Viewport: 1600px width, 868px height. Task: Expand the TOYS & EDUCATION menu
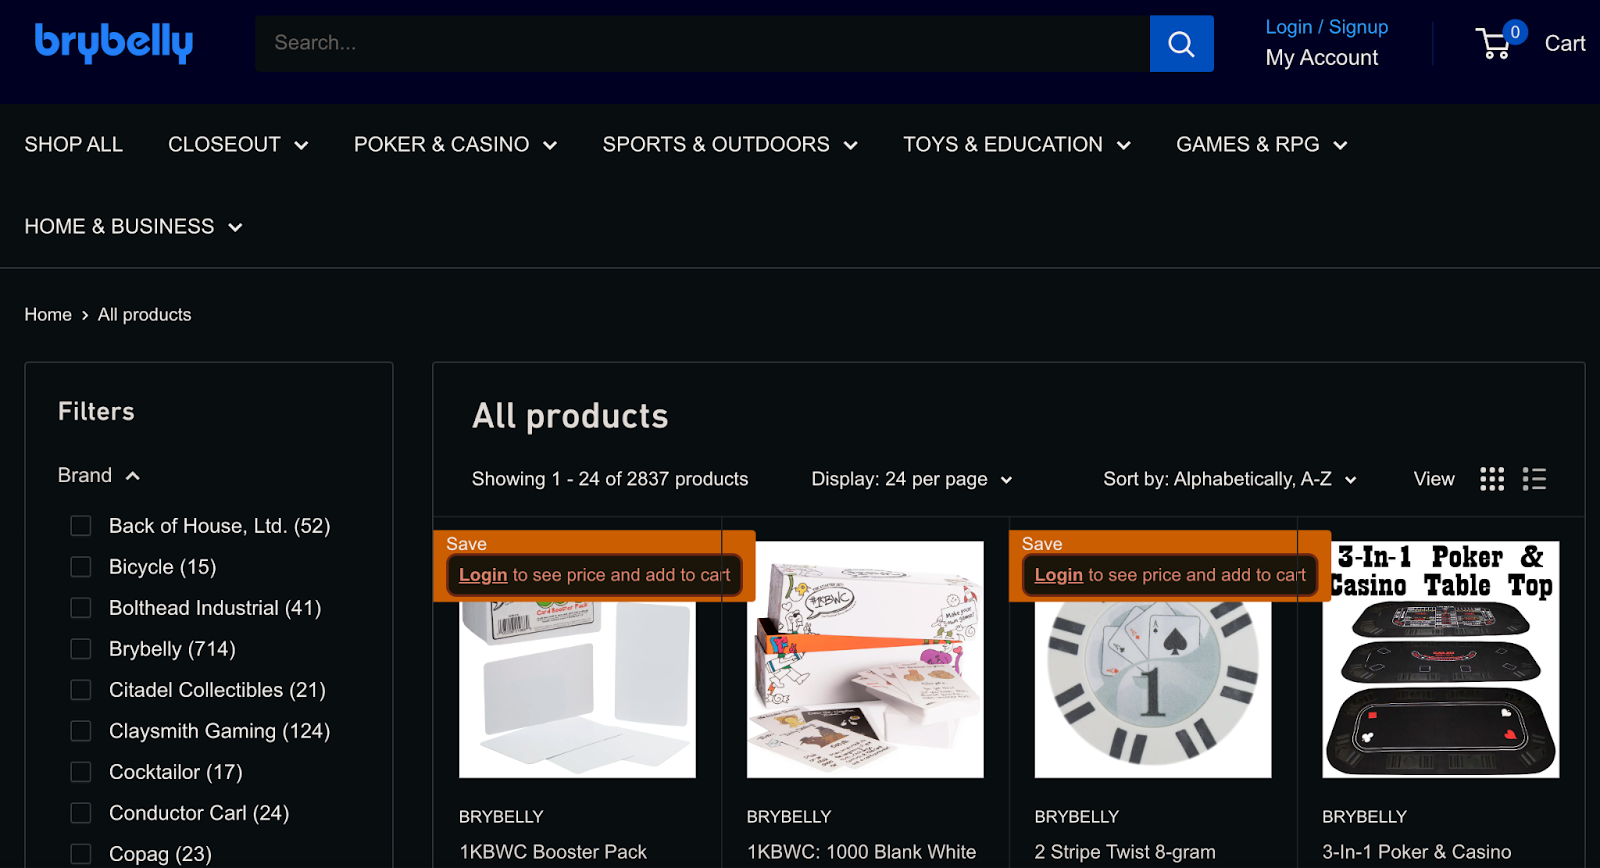[1017, 144]
